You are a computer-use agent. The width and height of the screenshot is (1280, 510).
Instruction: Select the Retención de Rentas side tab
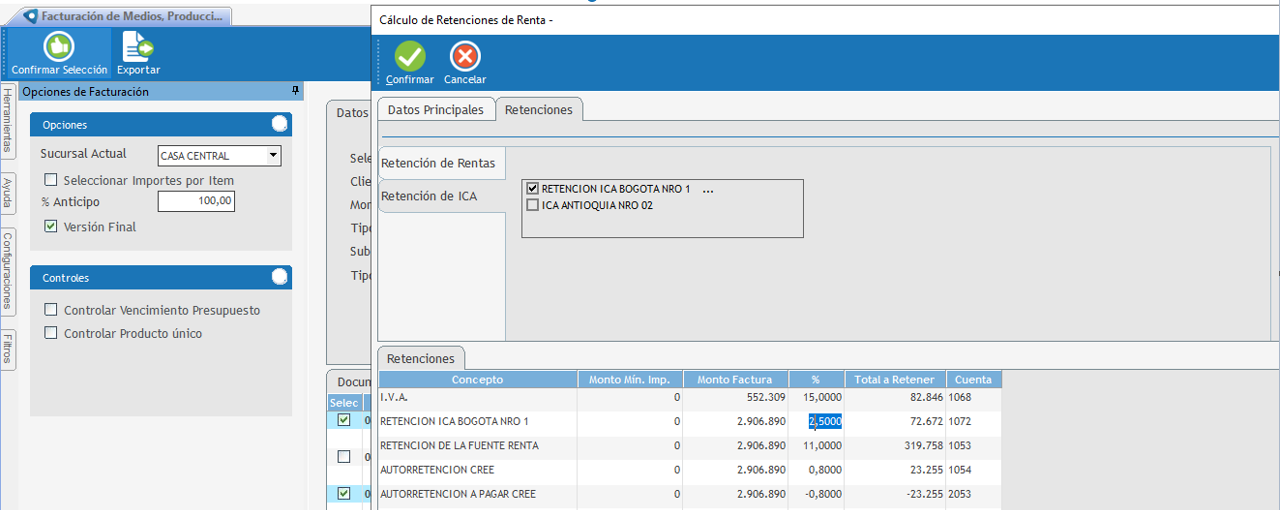tap(438, 163)
